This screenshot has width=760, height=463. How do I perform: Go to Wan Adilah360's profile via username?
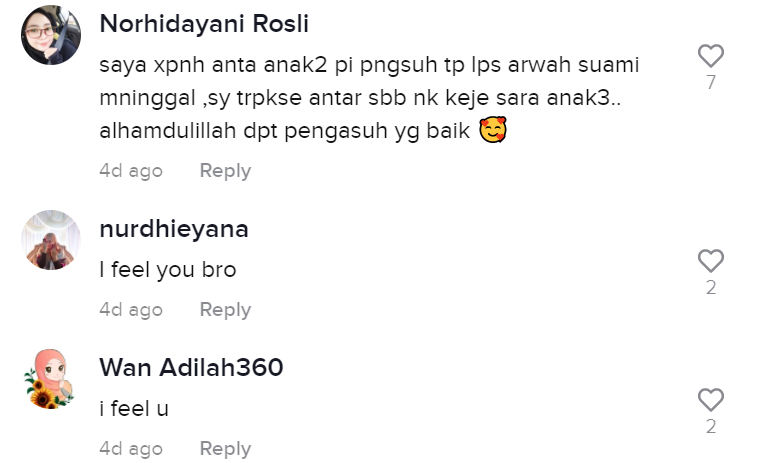point(191,367)
